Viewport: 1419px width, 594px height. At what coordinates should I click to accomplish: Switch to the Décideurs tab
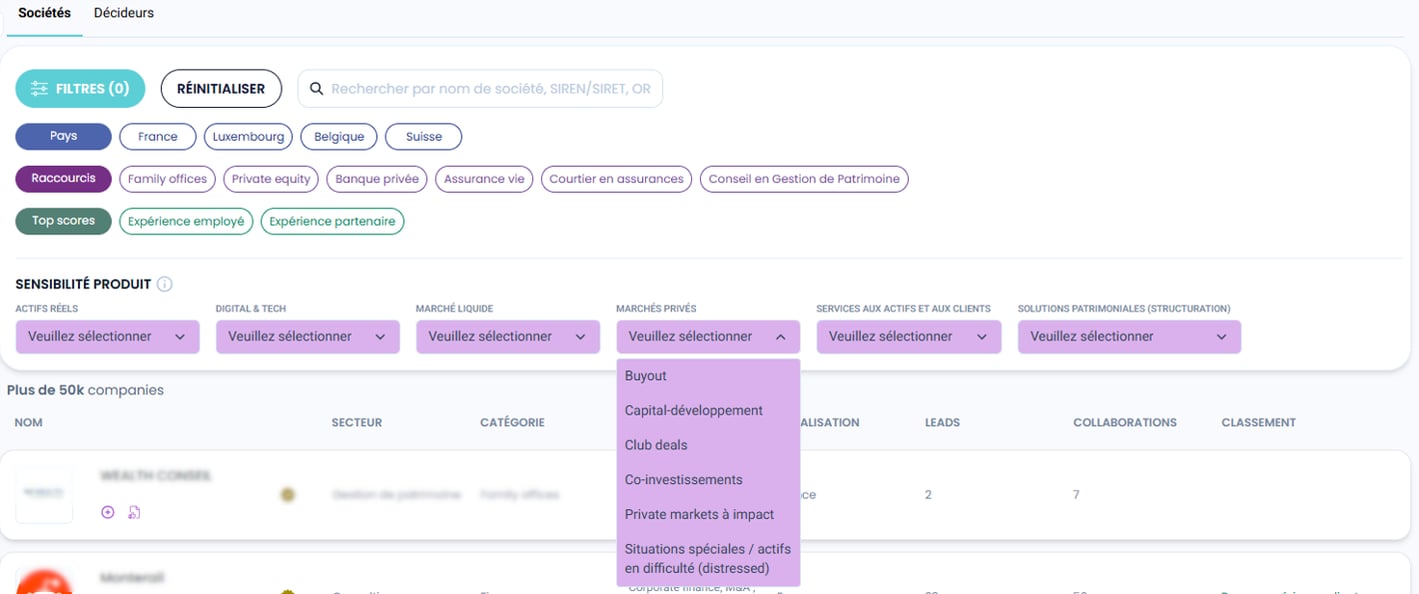[124, 13]
